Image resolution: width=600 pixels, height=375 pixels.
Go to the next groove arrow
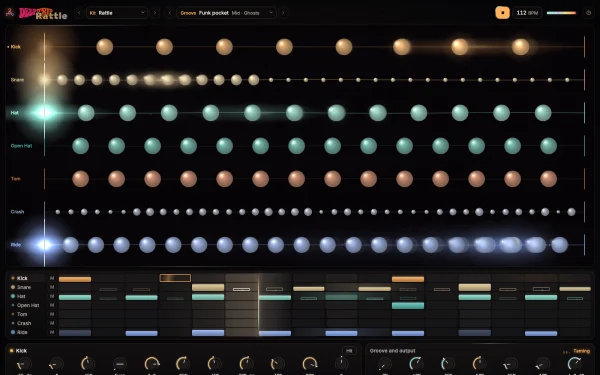click(x=283, y=13)
